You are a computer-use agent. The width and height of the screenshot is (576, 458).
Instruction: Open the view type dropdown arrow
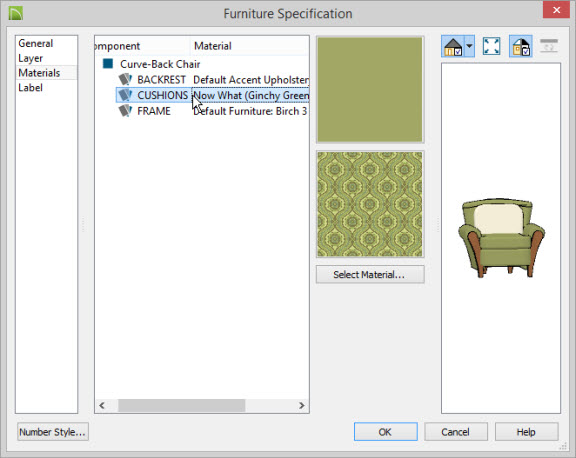coord(469,46)
